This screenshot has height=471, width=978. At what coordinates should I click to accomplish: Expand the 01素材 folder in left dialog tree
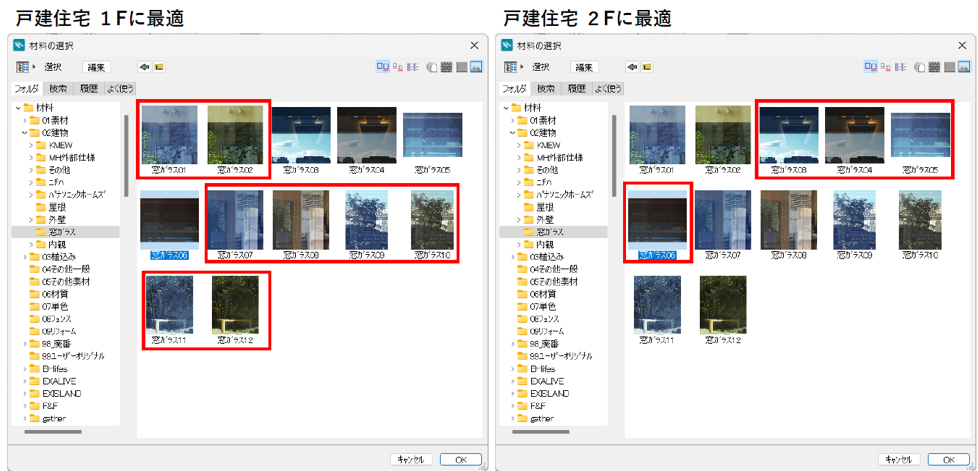24,120
